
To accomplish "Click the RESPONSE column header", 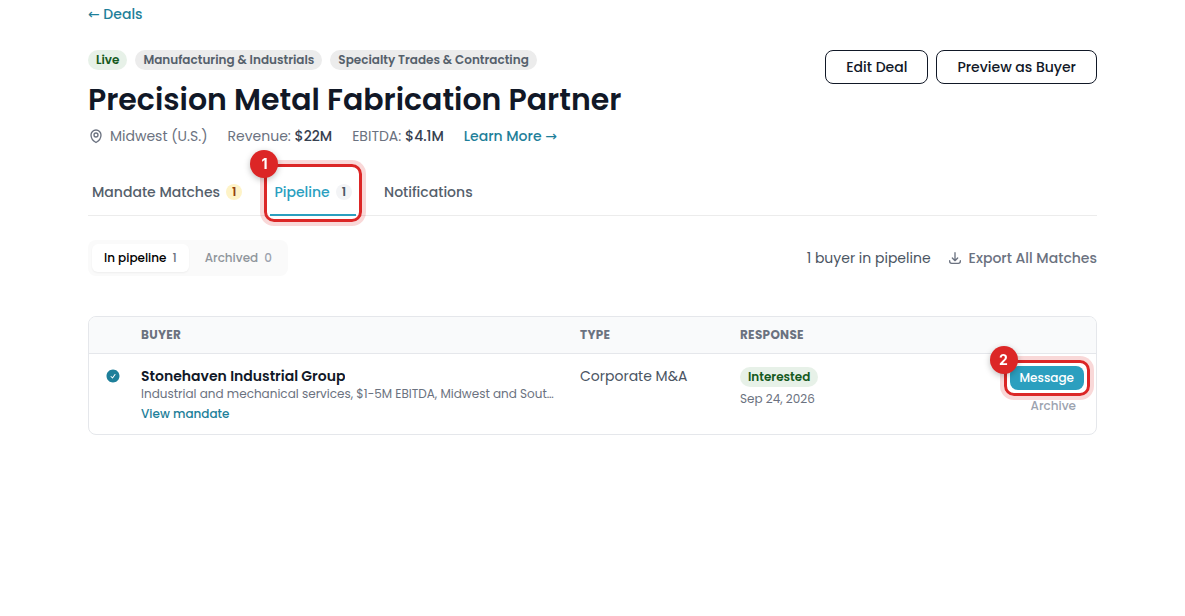I will 772,335.
